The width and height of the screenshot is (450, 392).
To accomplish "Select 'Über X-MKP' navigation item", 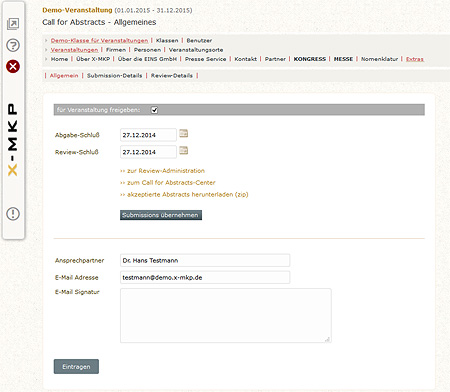I will click(x=93, y=59).
